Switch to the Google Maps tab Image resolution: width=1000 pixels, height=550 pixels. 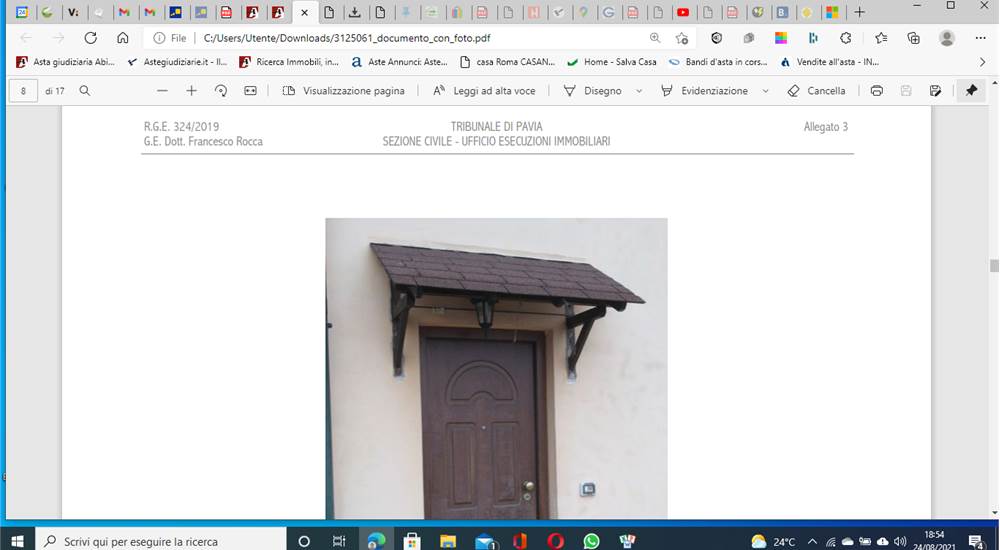pos(583,12)
